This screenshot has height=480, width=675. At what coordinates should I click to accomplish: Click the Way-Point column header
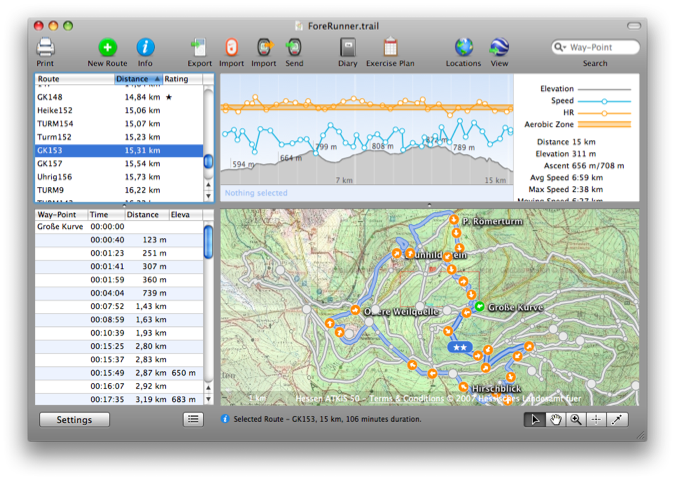pyautogui.click(x=61, y=214)
